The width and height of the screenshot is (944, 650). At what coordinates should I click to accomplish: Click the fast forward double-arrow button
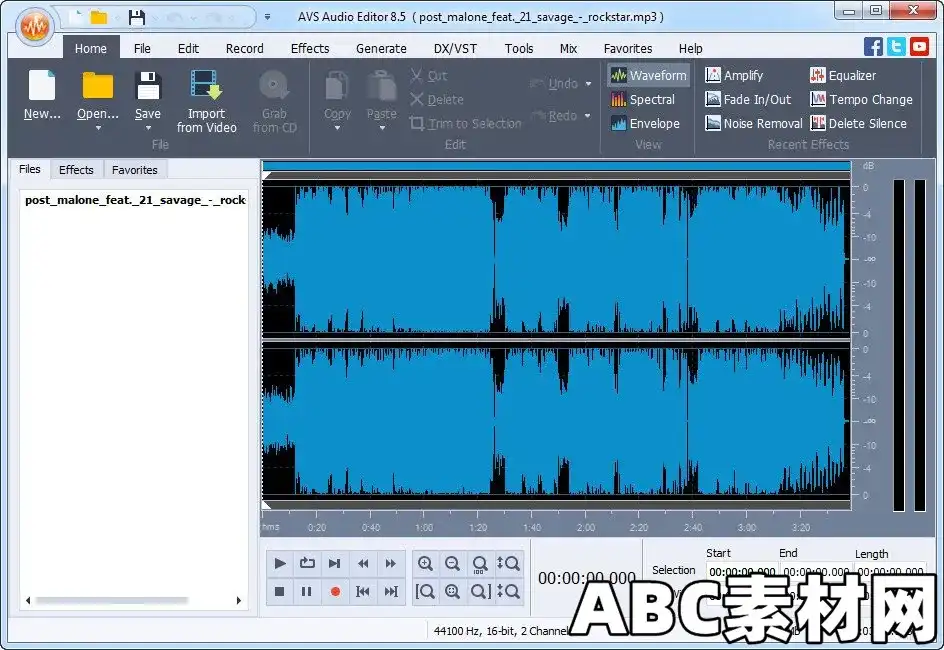[x=391, y=563]
